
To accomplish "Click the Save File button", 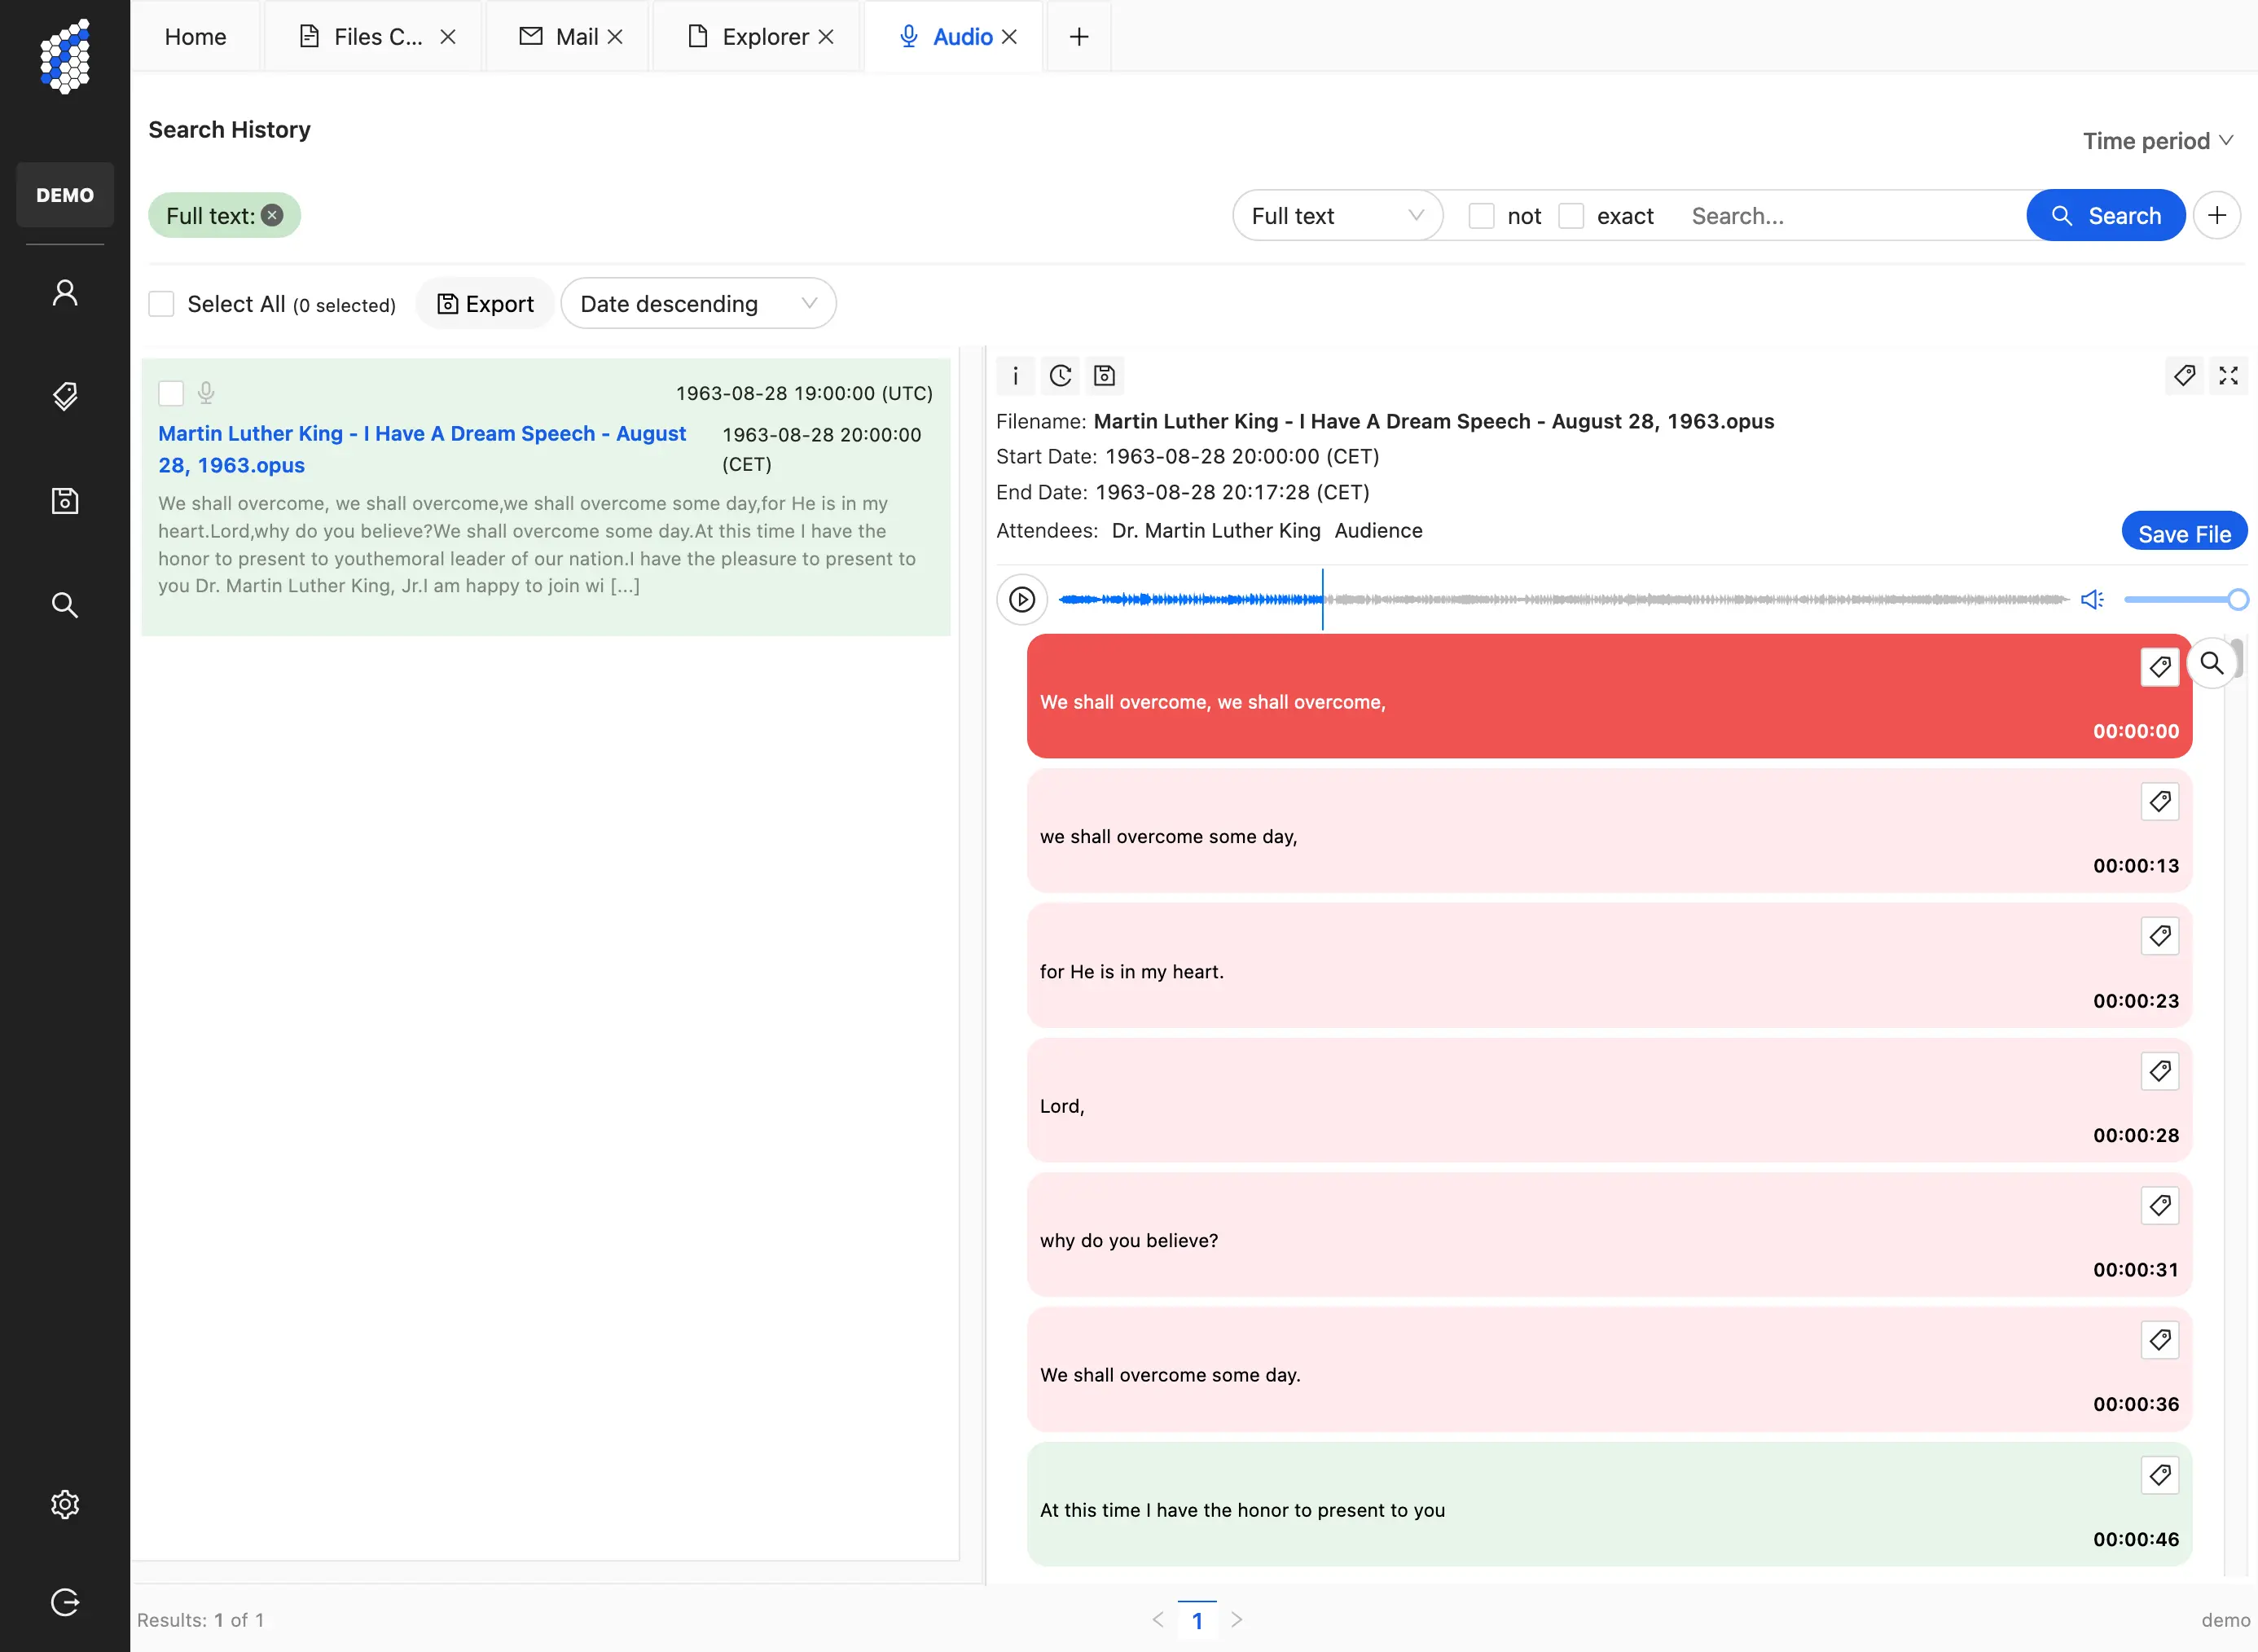I will pyautogui.click(x=2184, y=531).
